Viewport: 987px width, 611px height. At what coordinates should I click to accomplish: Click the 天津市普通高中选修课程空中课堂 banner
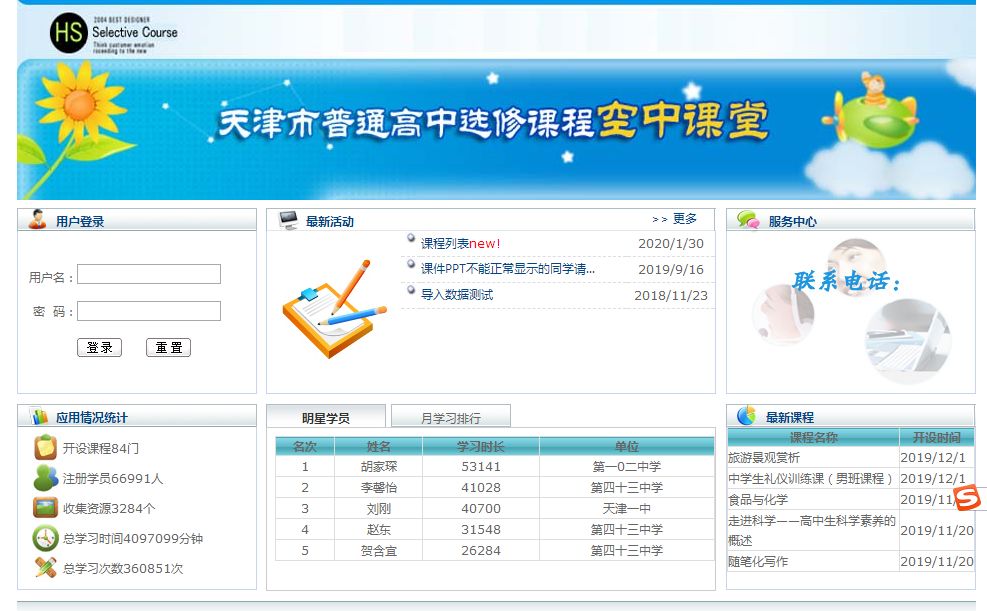(x=496, y=129)
